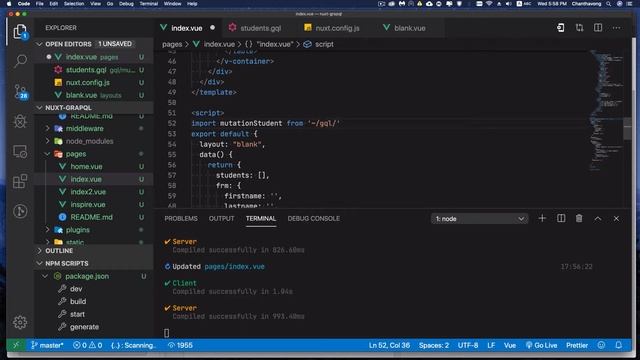Collapse the package.json scripts node
This screenshot has height=360, width=640.
pyautogui.click(x=45, y=276)
